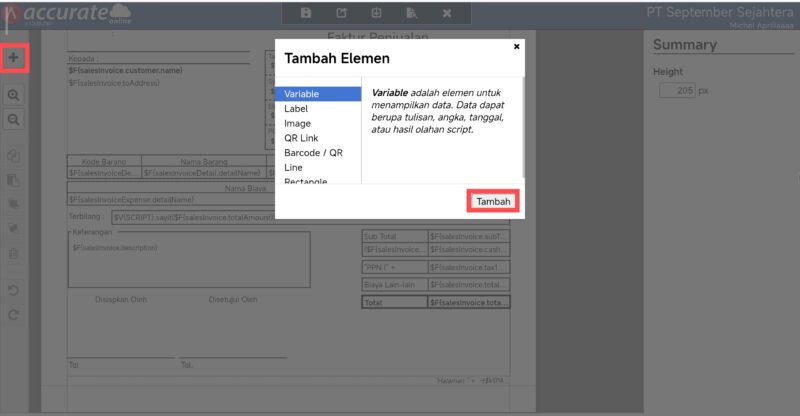This screenshot has width=800, height=416.
Task: Click the dialog description scrollbar
Action: 522,130
